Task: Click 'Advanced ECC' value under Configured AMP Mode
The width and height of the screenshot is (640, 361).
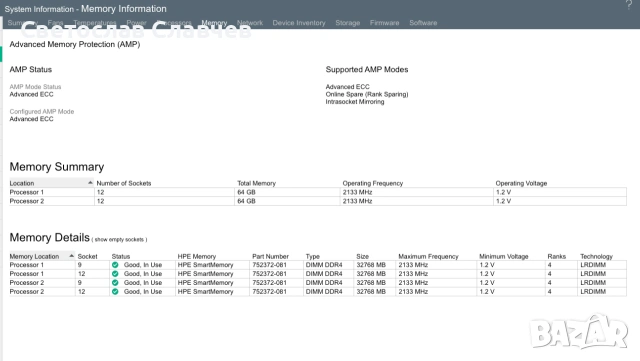Action: click(31, 119)
